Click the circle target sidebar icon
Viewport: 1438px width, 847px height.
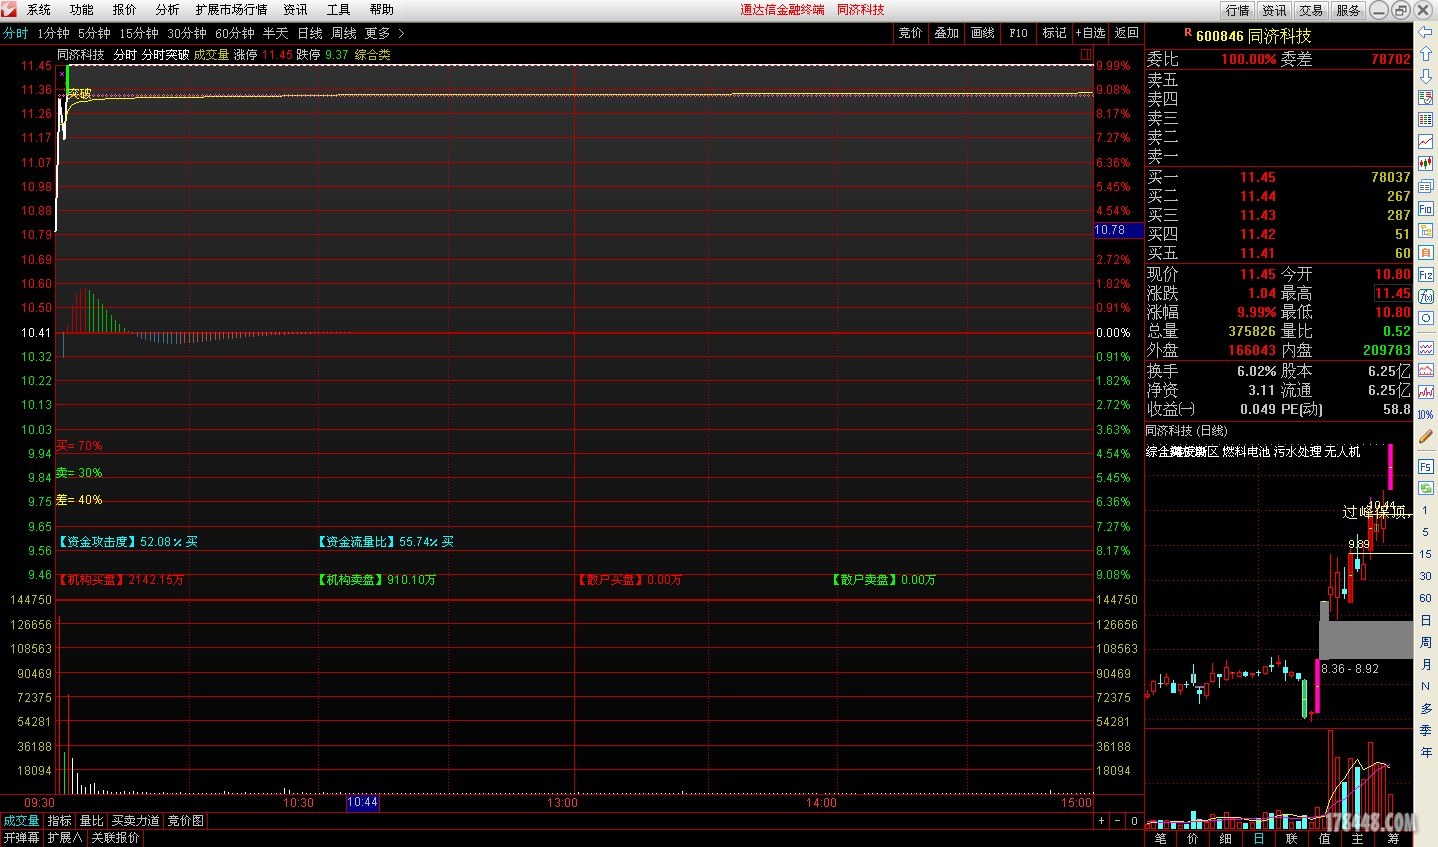pos(1426,318)
